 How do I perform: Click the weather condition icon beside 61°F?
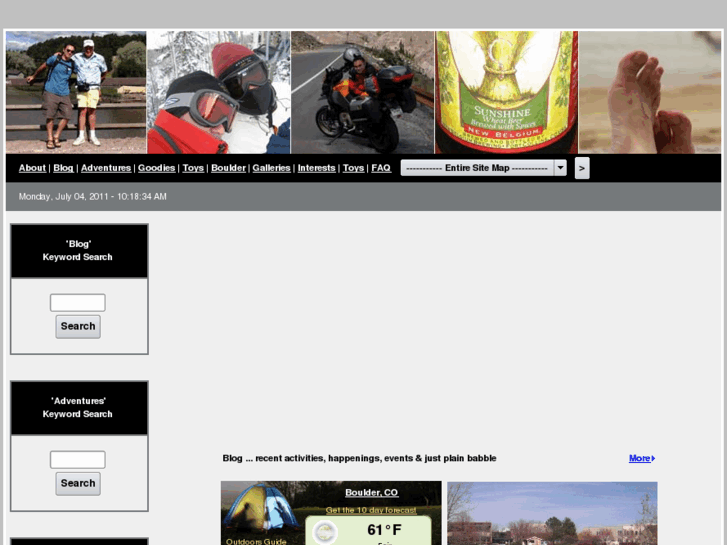point(325,532)
